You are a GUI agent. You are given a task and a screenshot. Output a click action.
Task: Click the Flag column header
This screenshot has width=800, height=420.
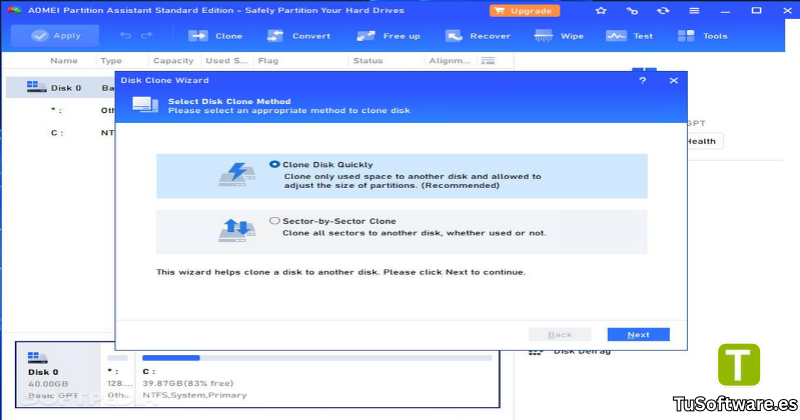point(268,61)
